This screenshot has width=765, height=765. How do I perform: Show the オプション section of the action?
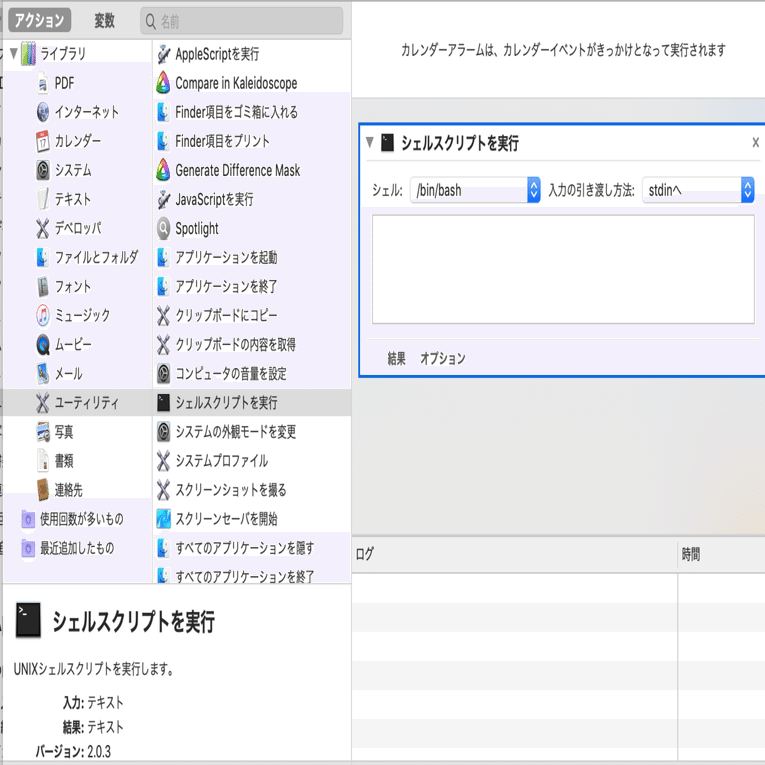[443, 359]
